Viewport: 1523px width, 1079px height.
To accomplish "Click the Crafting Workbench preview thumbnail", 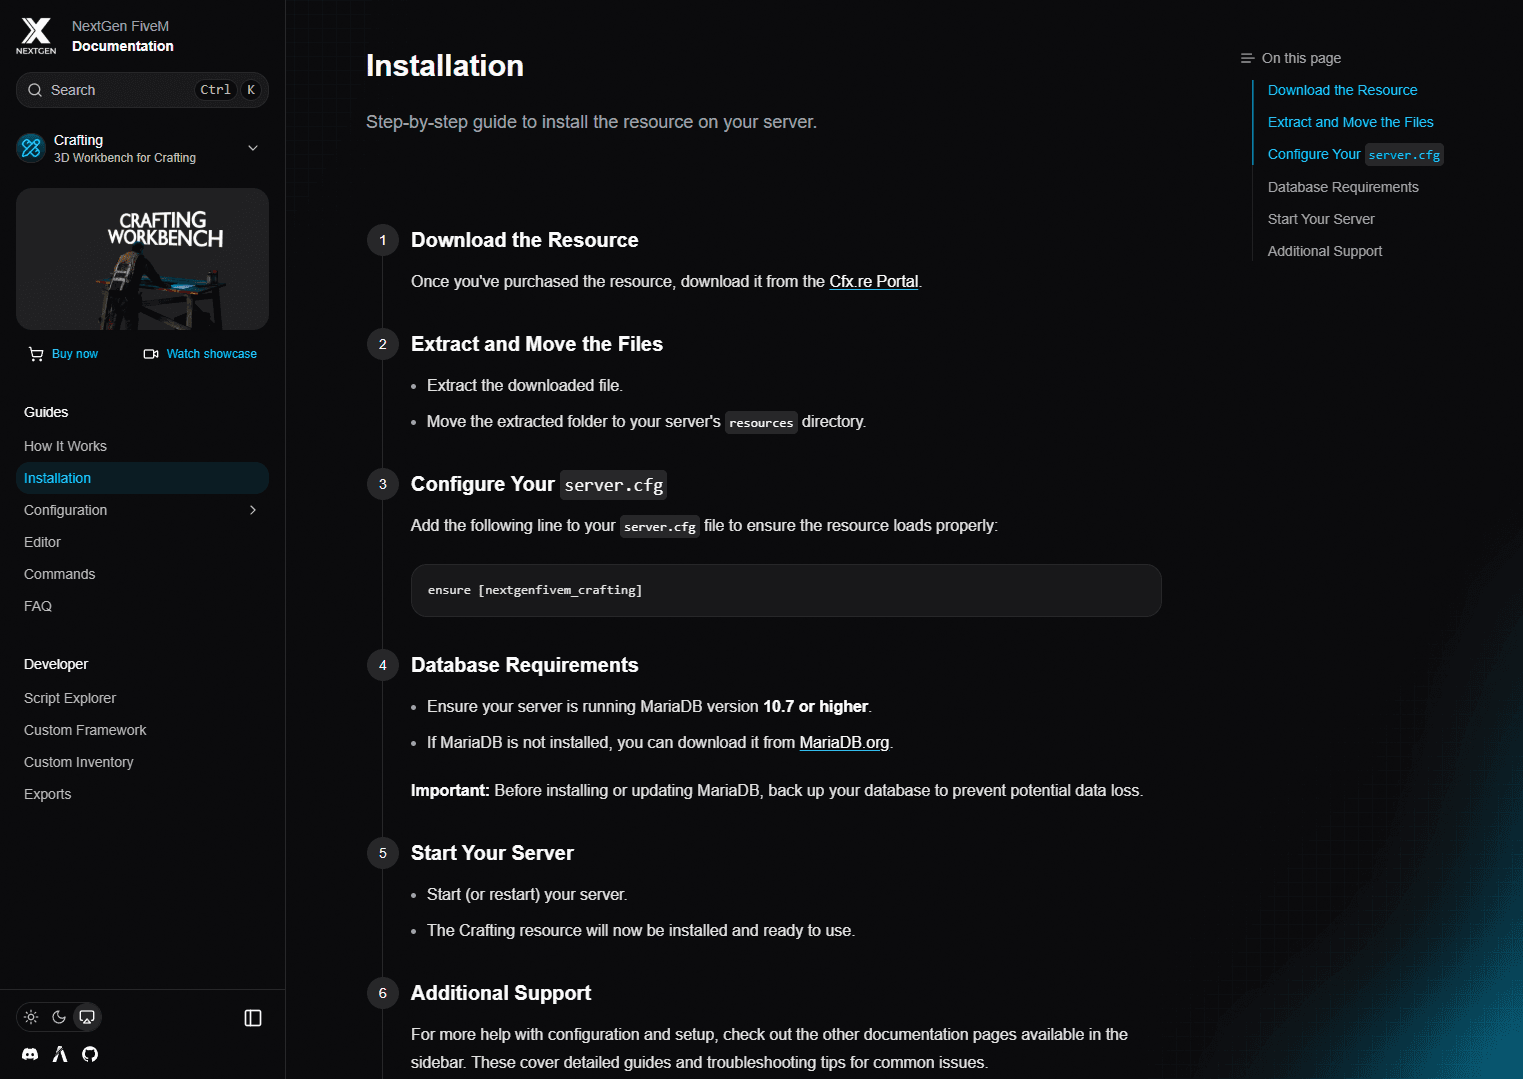I will (x=142, y=259).
